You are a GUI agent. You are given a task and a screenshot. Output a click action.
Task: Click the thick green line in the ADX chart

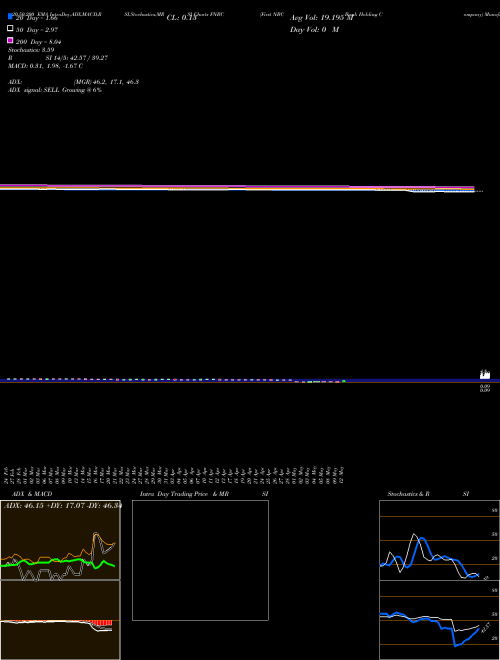[57, 562]
